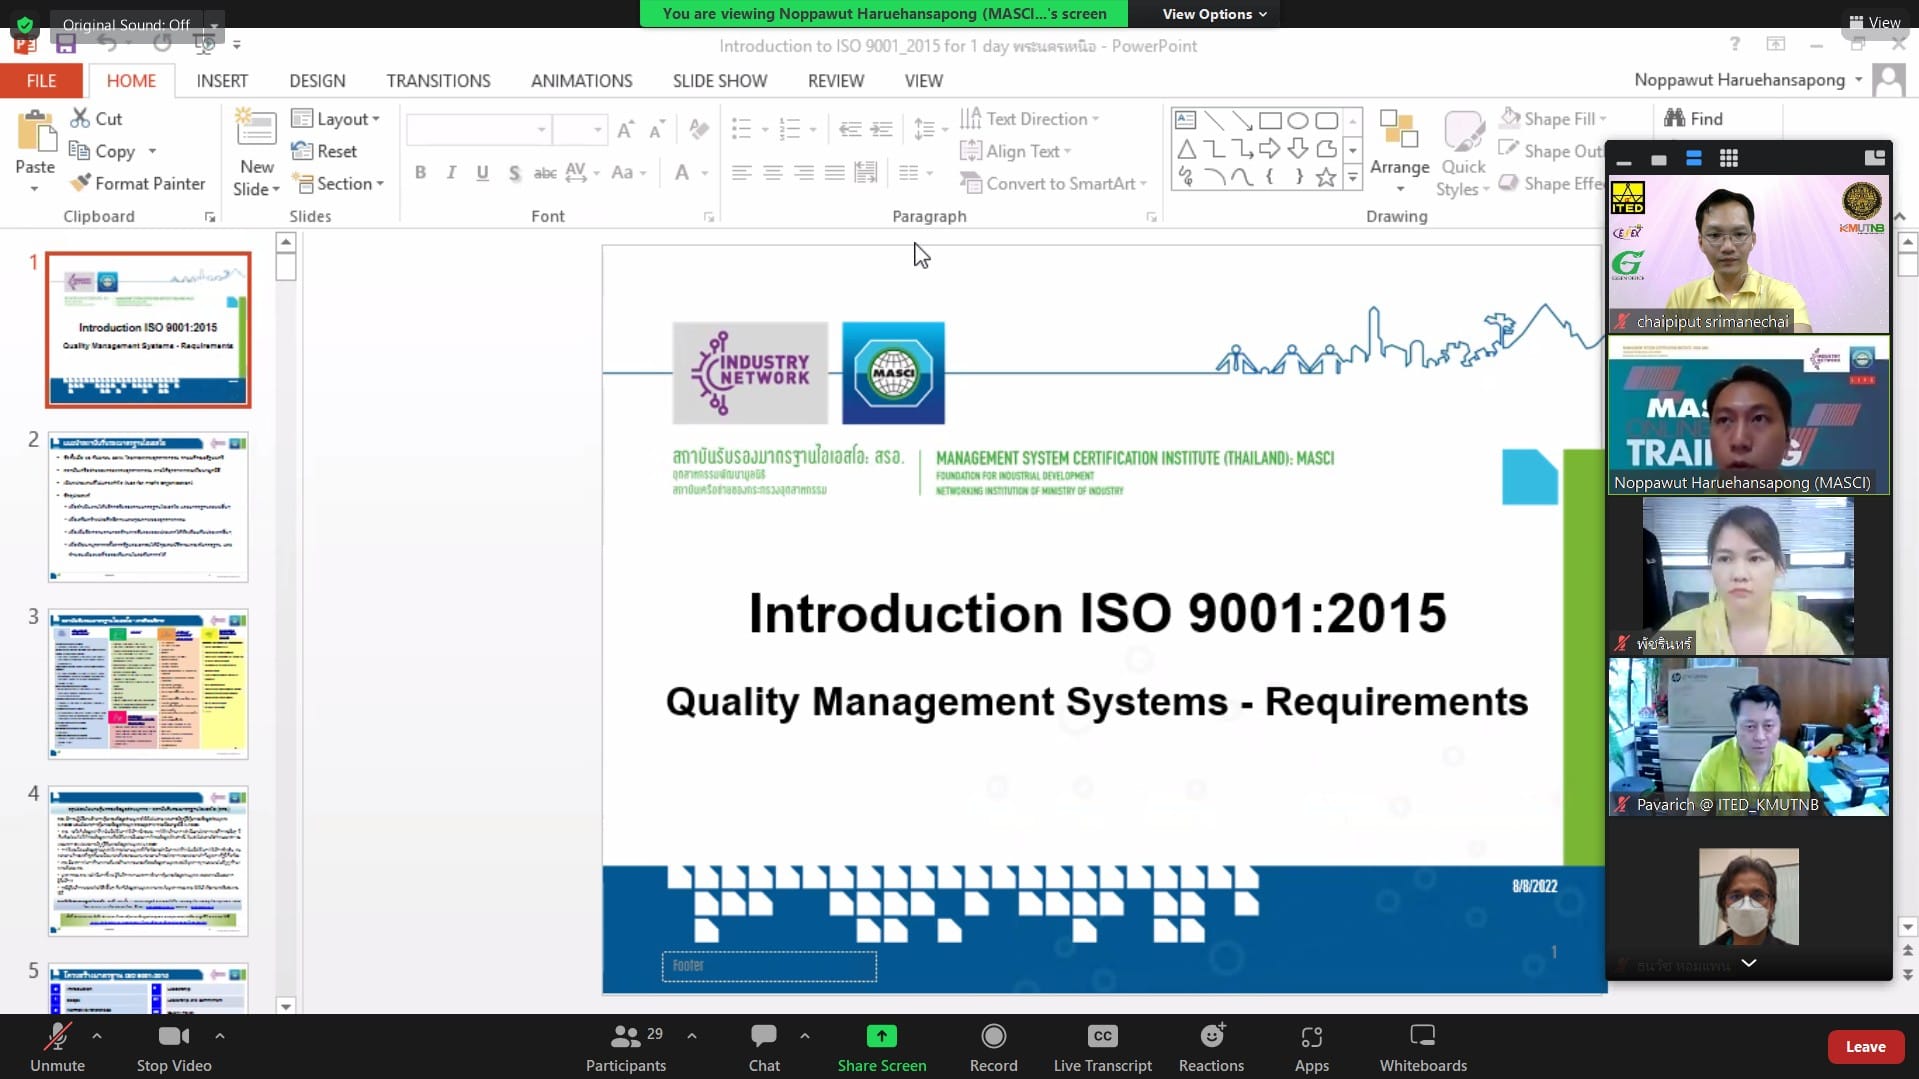Switch to the TRANSITIONS tab
Viewport: 1919px width, 1079px height.
tap(438, 81)
